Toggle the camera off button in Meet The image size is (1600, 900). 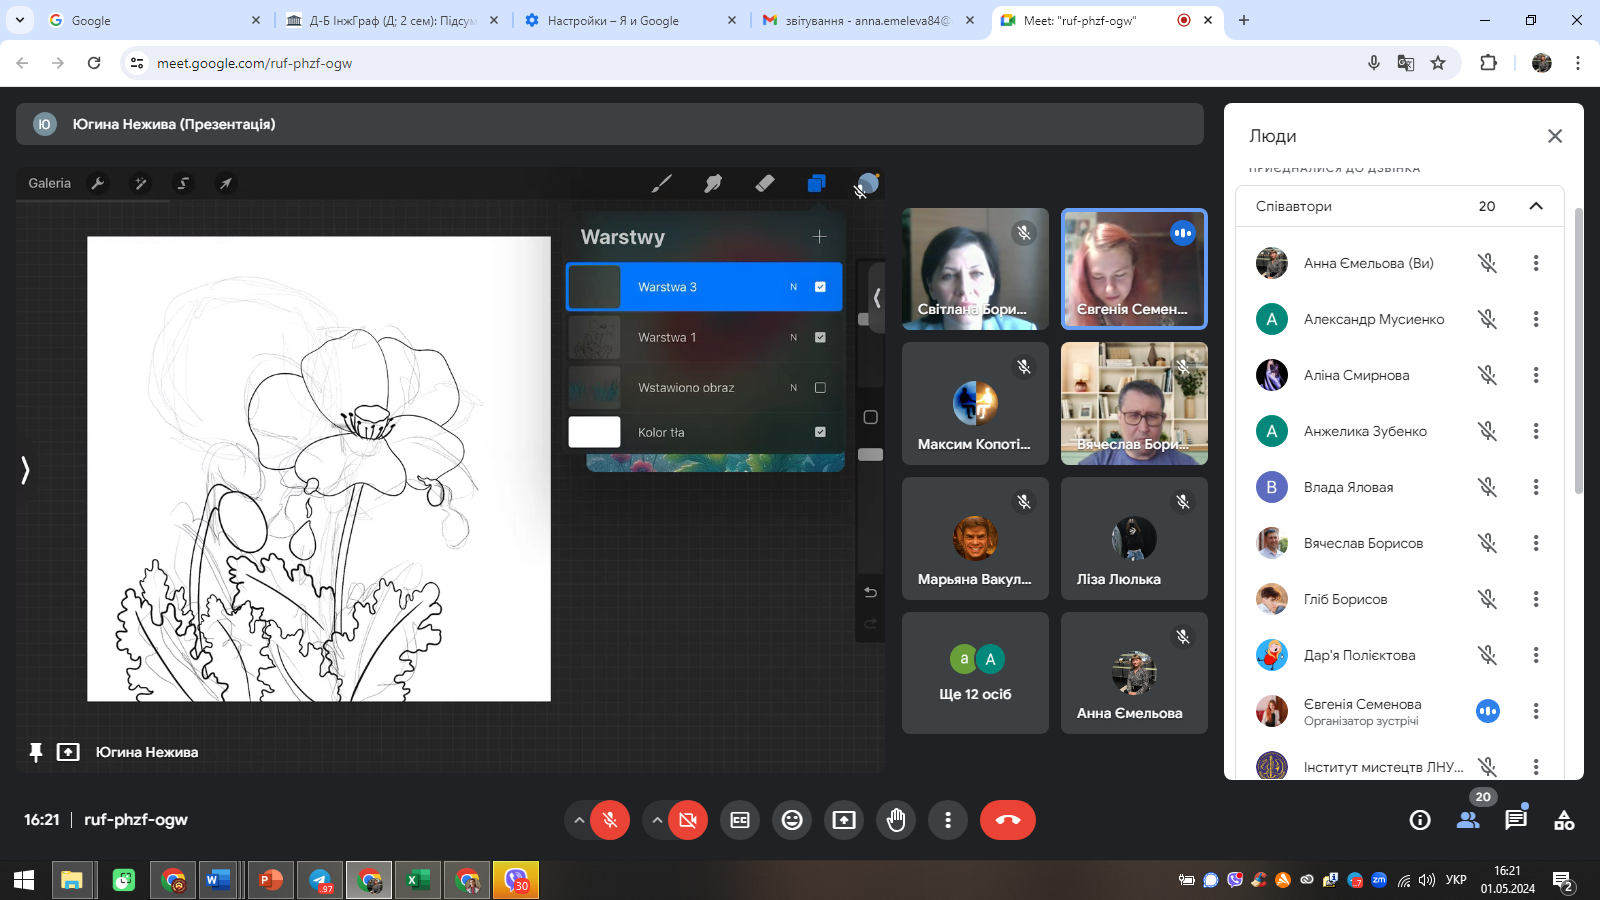(x=688, y=820)
